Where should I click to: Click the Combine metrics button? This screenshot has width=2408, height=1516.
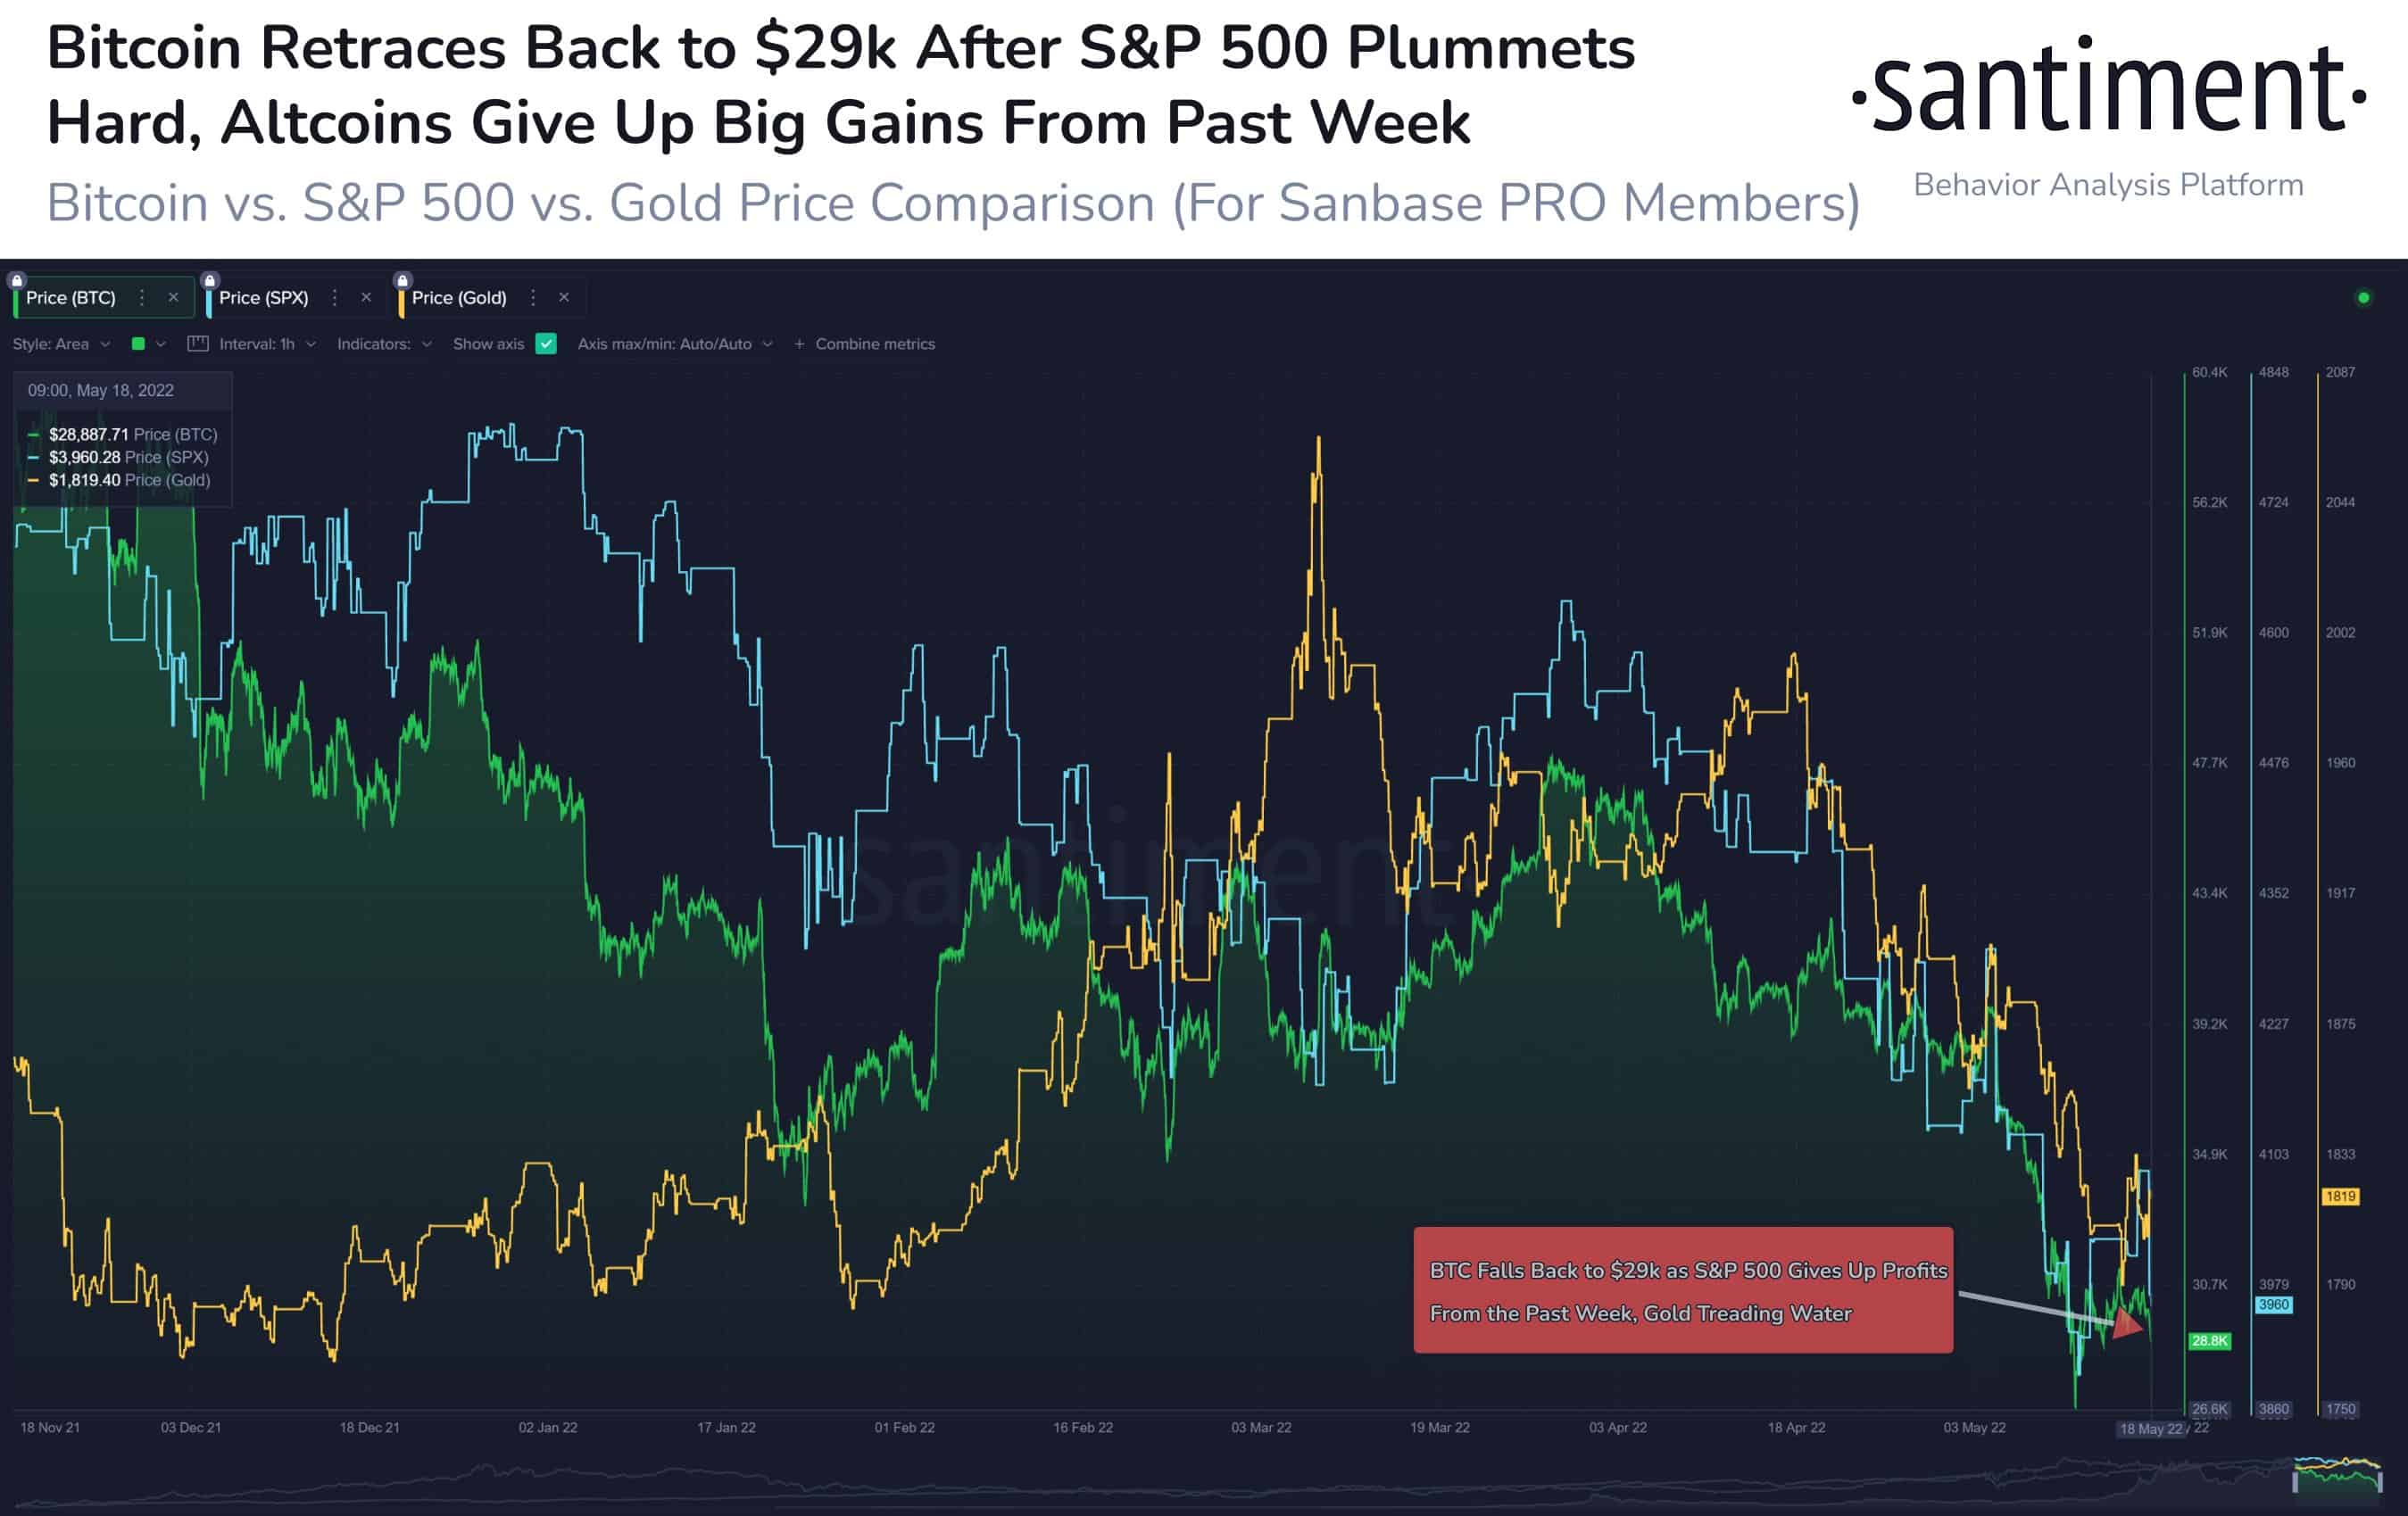pyautogui.click(x=865, y=343)
